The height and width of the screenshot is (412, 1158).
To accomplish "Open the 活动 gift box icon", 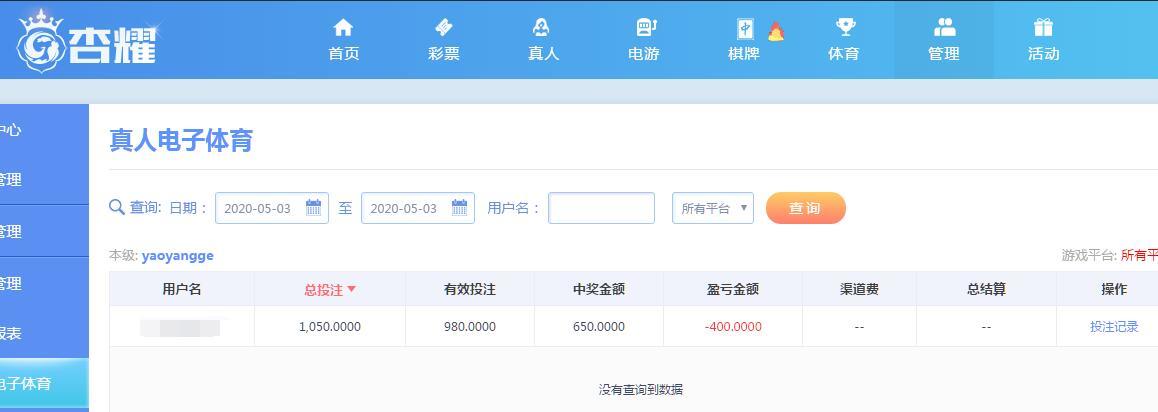I will [1043, 28].
